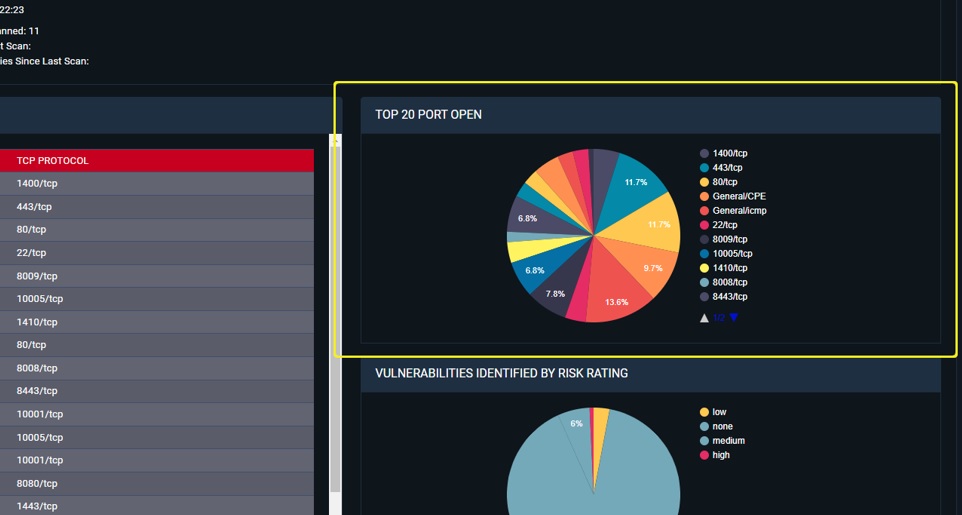Screen dimensions: 962x515
Task: Toggle the General/icmp legend entry
Action: click(x=733, y=211)
